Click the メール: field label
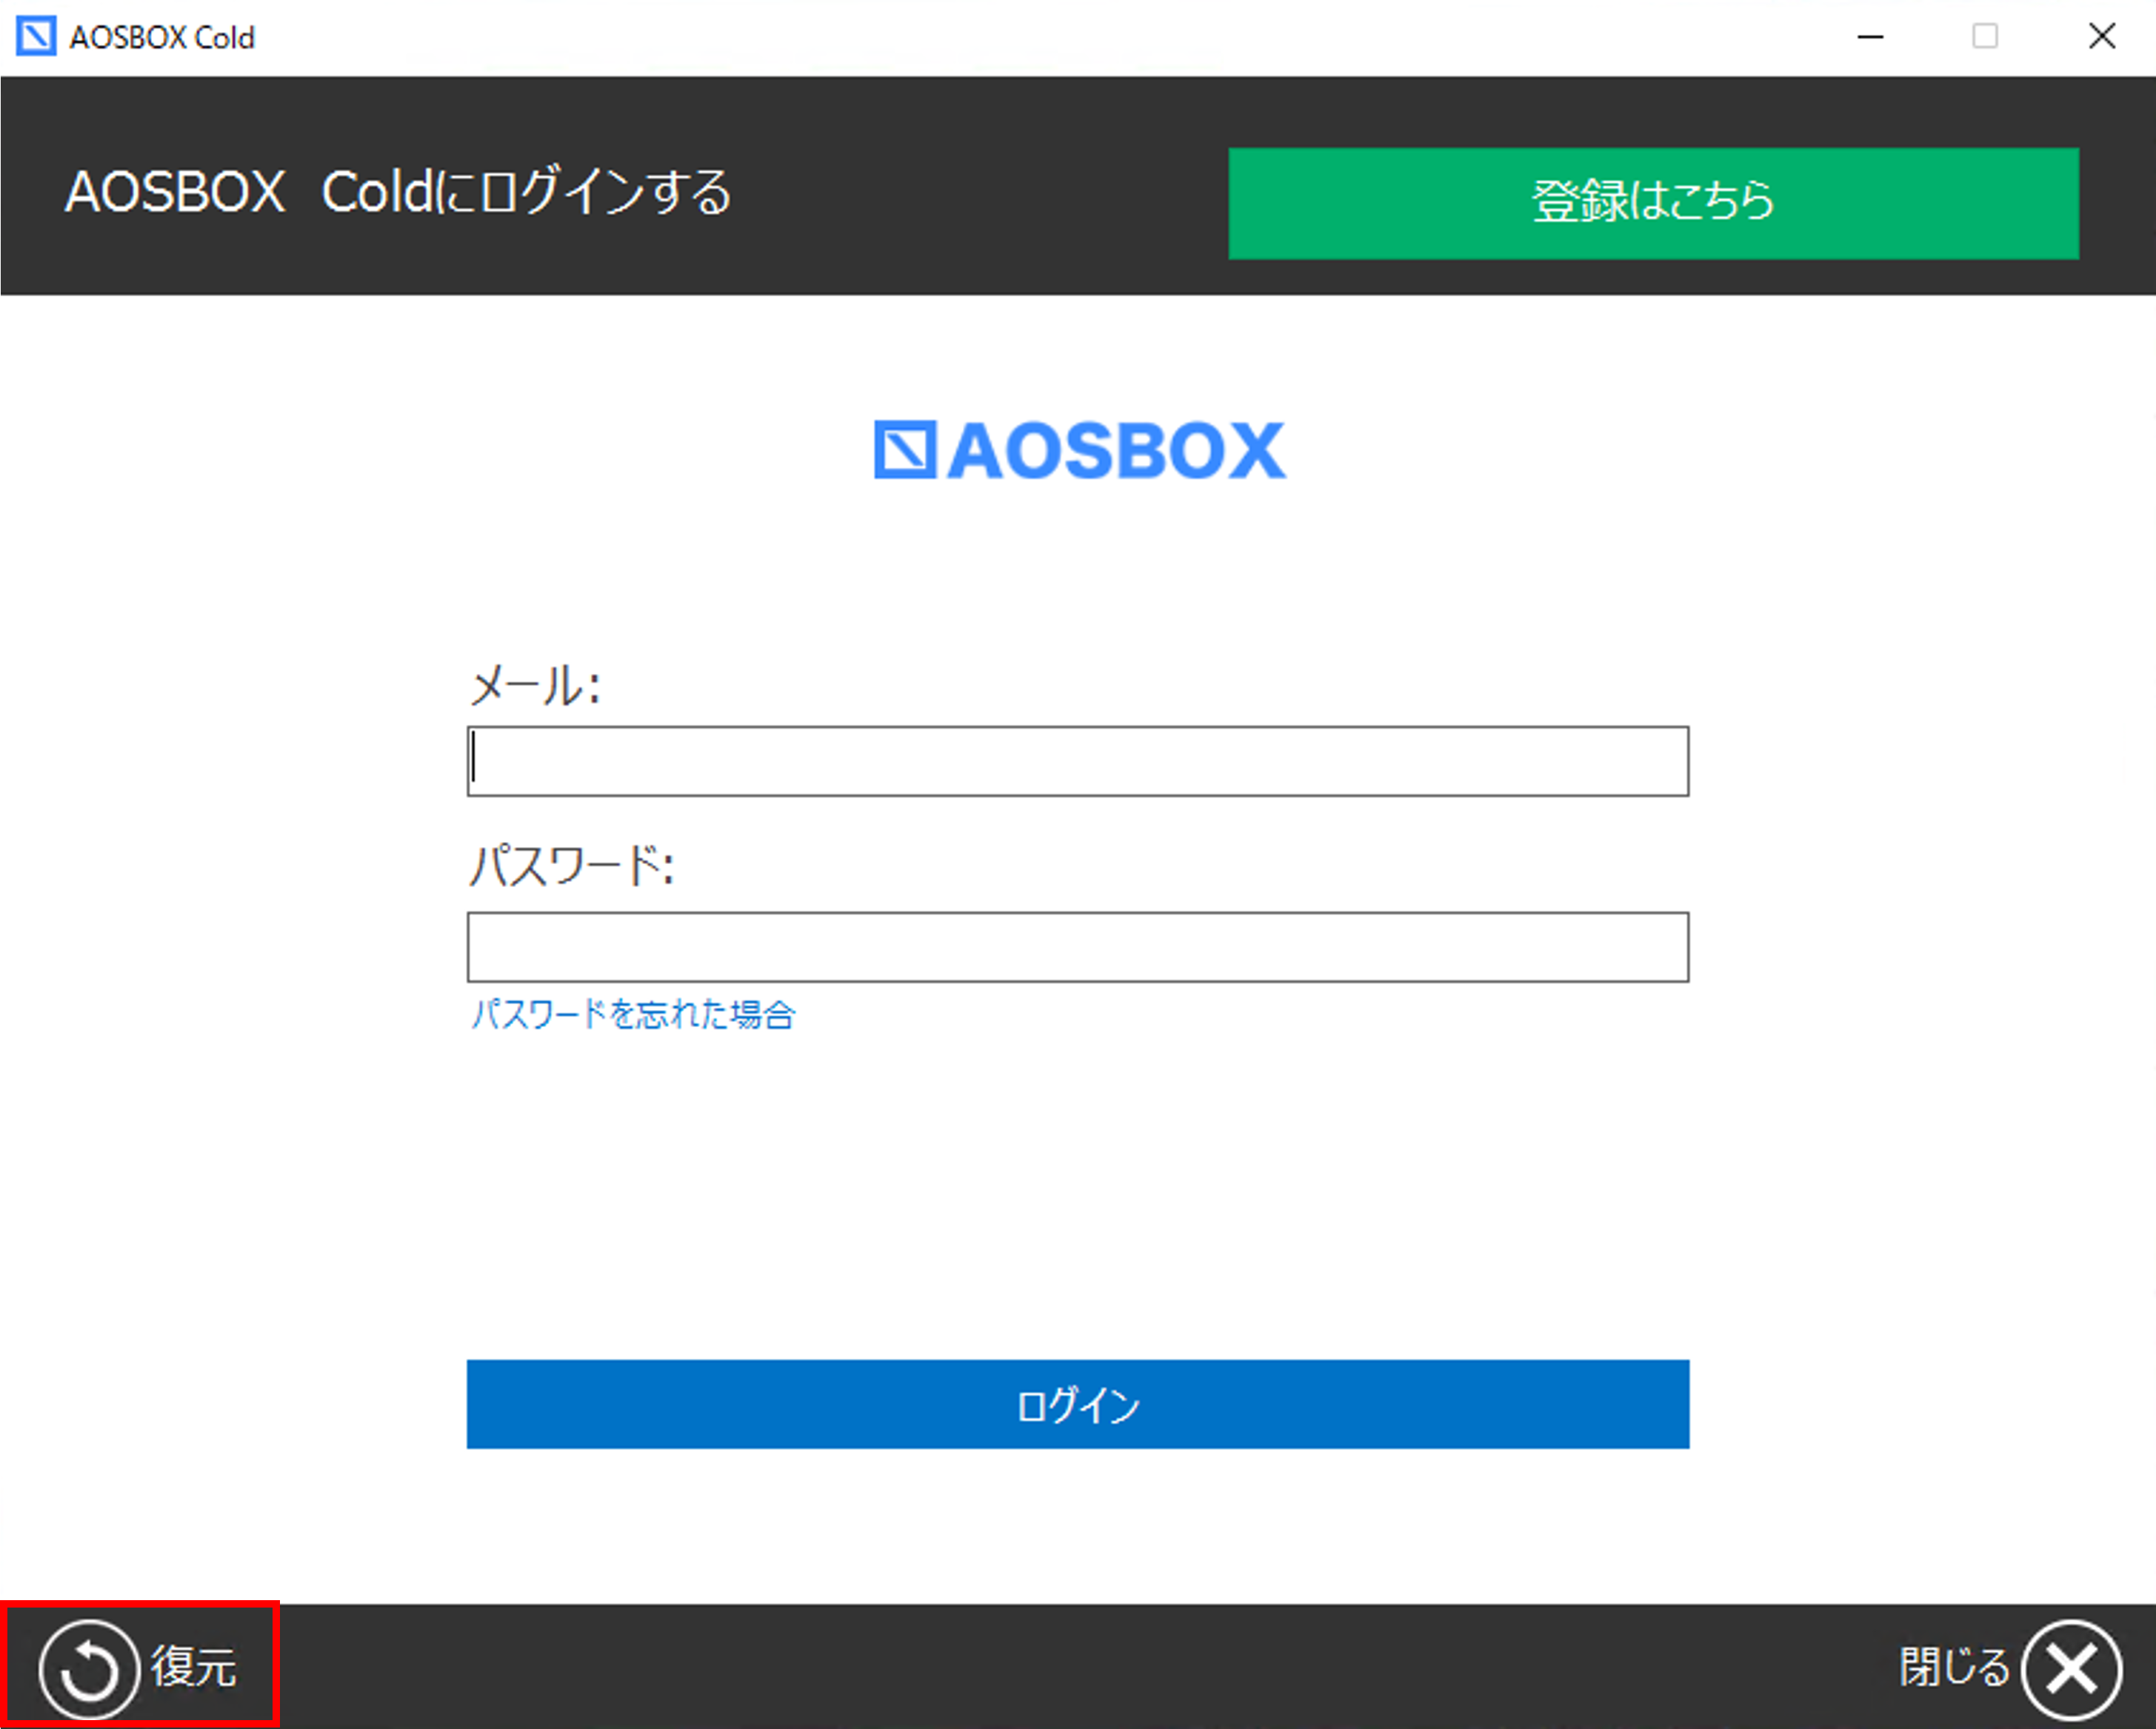Image resolution: width=2156 pixels, height=1729 pixels. point(534,686)
